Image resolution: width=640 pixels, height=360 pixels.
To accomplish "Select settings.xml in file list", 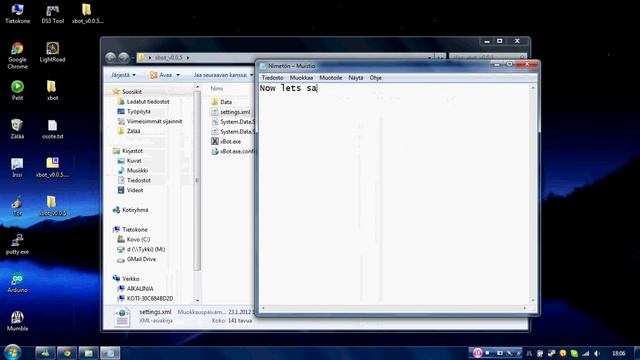I will (231, 112).
